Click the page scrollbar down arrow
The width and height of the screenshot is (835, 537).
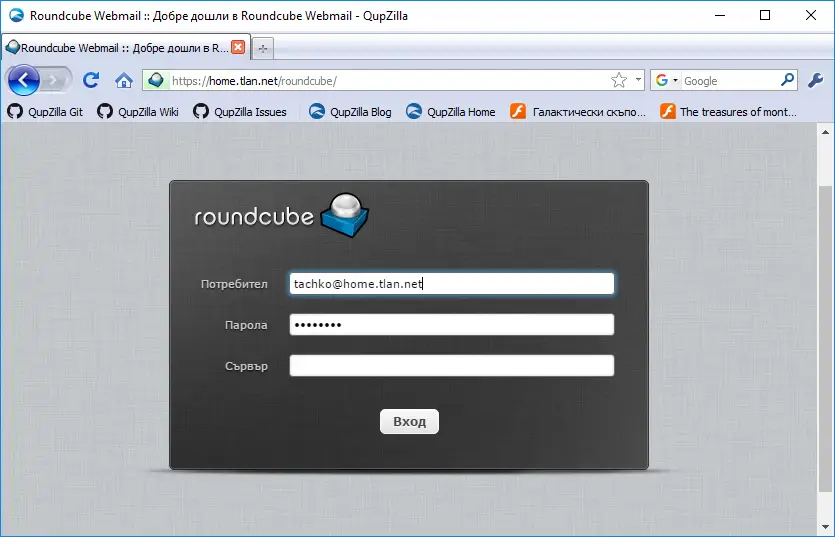[x=825, y=527]
